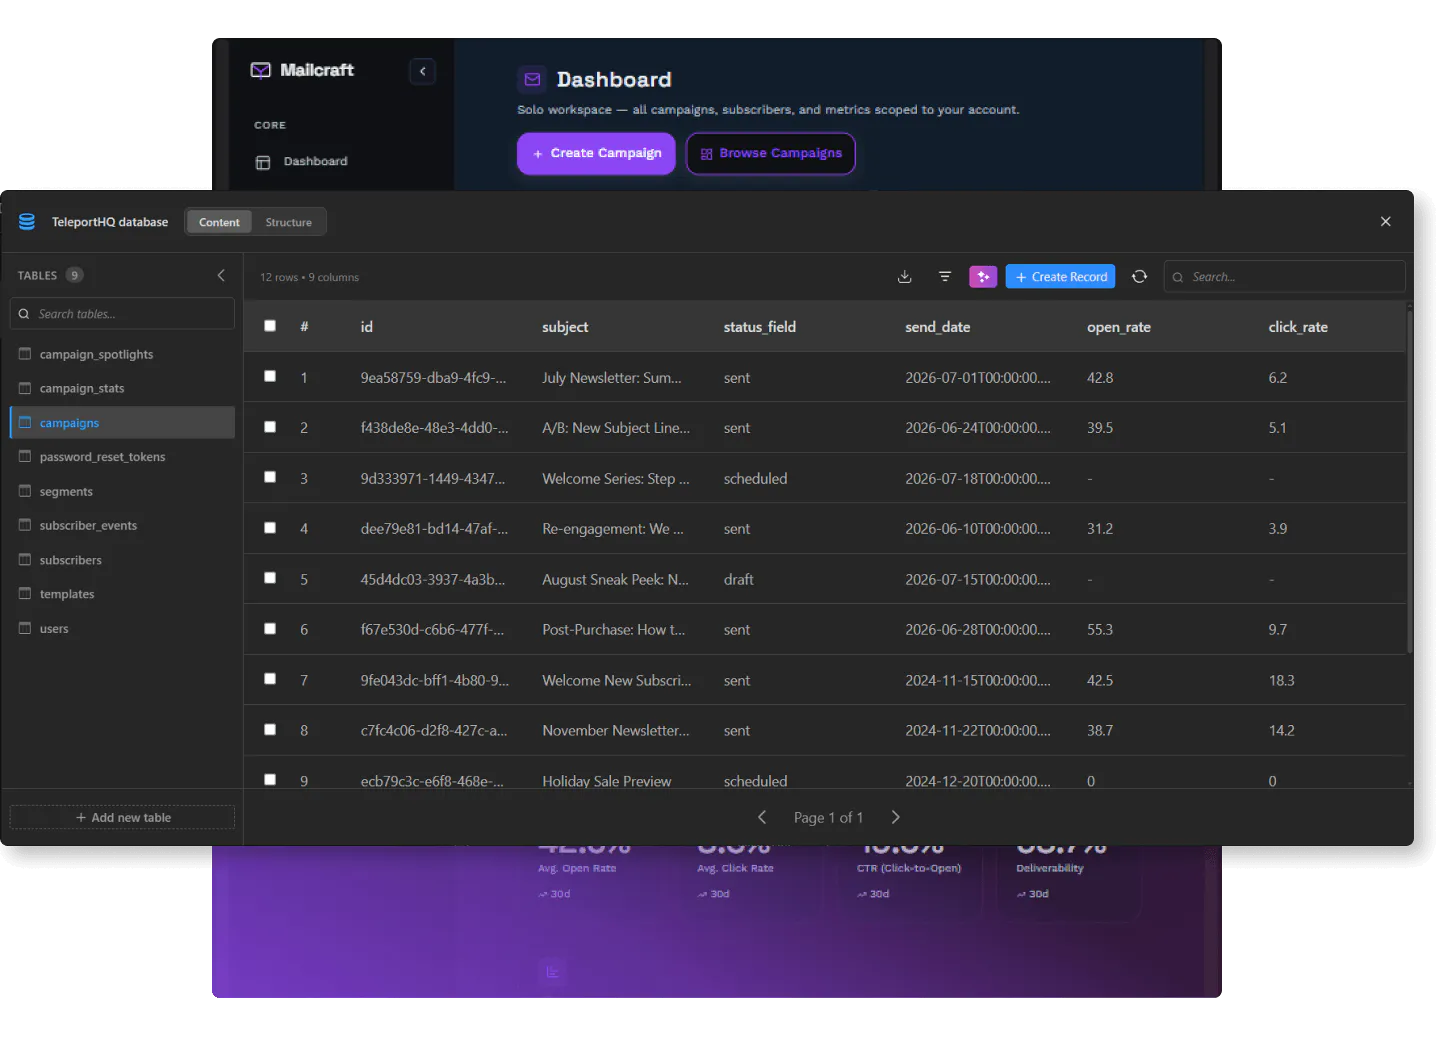Image resolution: width=1436 pixels, height=1038 pixels.
Task: Collapse the Mailcraft sidebar chevron button
Action: [423, 71]
